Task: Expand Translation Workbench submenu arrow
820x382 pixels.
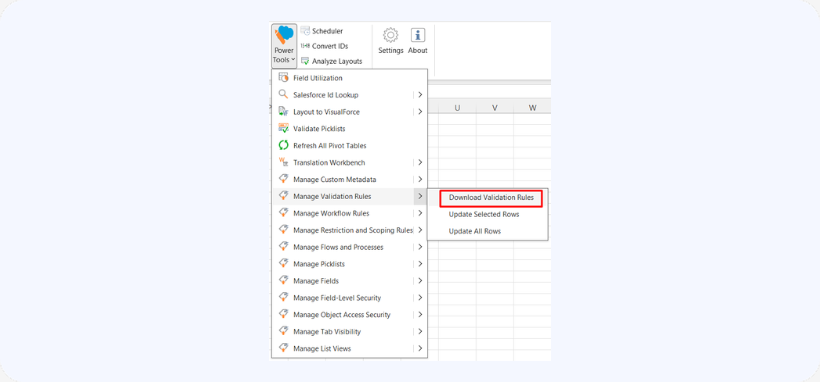Action: click(420, 162)
